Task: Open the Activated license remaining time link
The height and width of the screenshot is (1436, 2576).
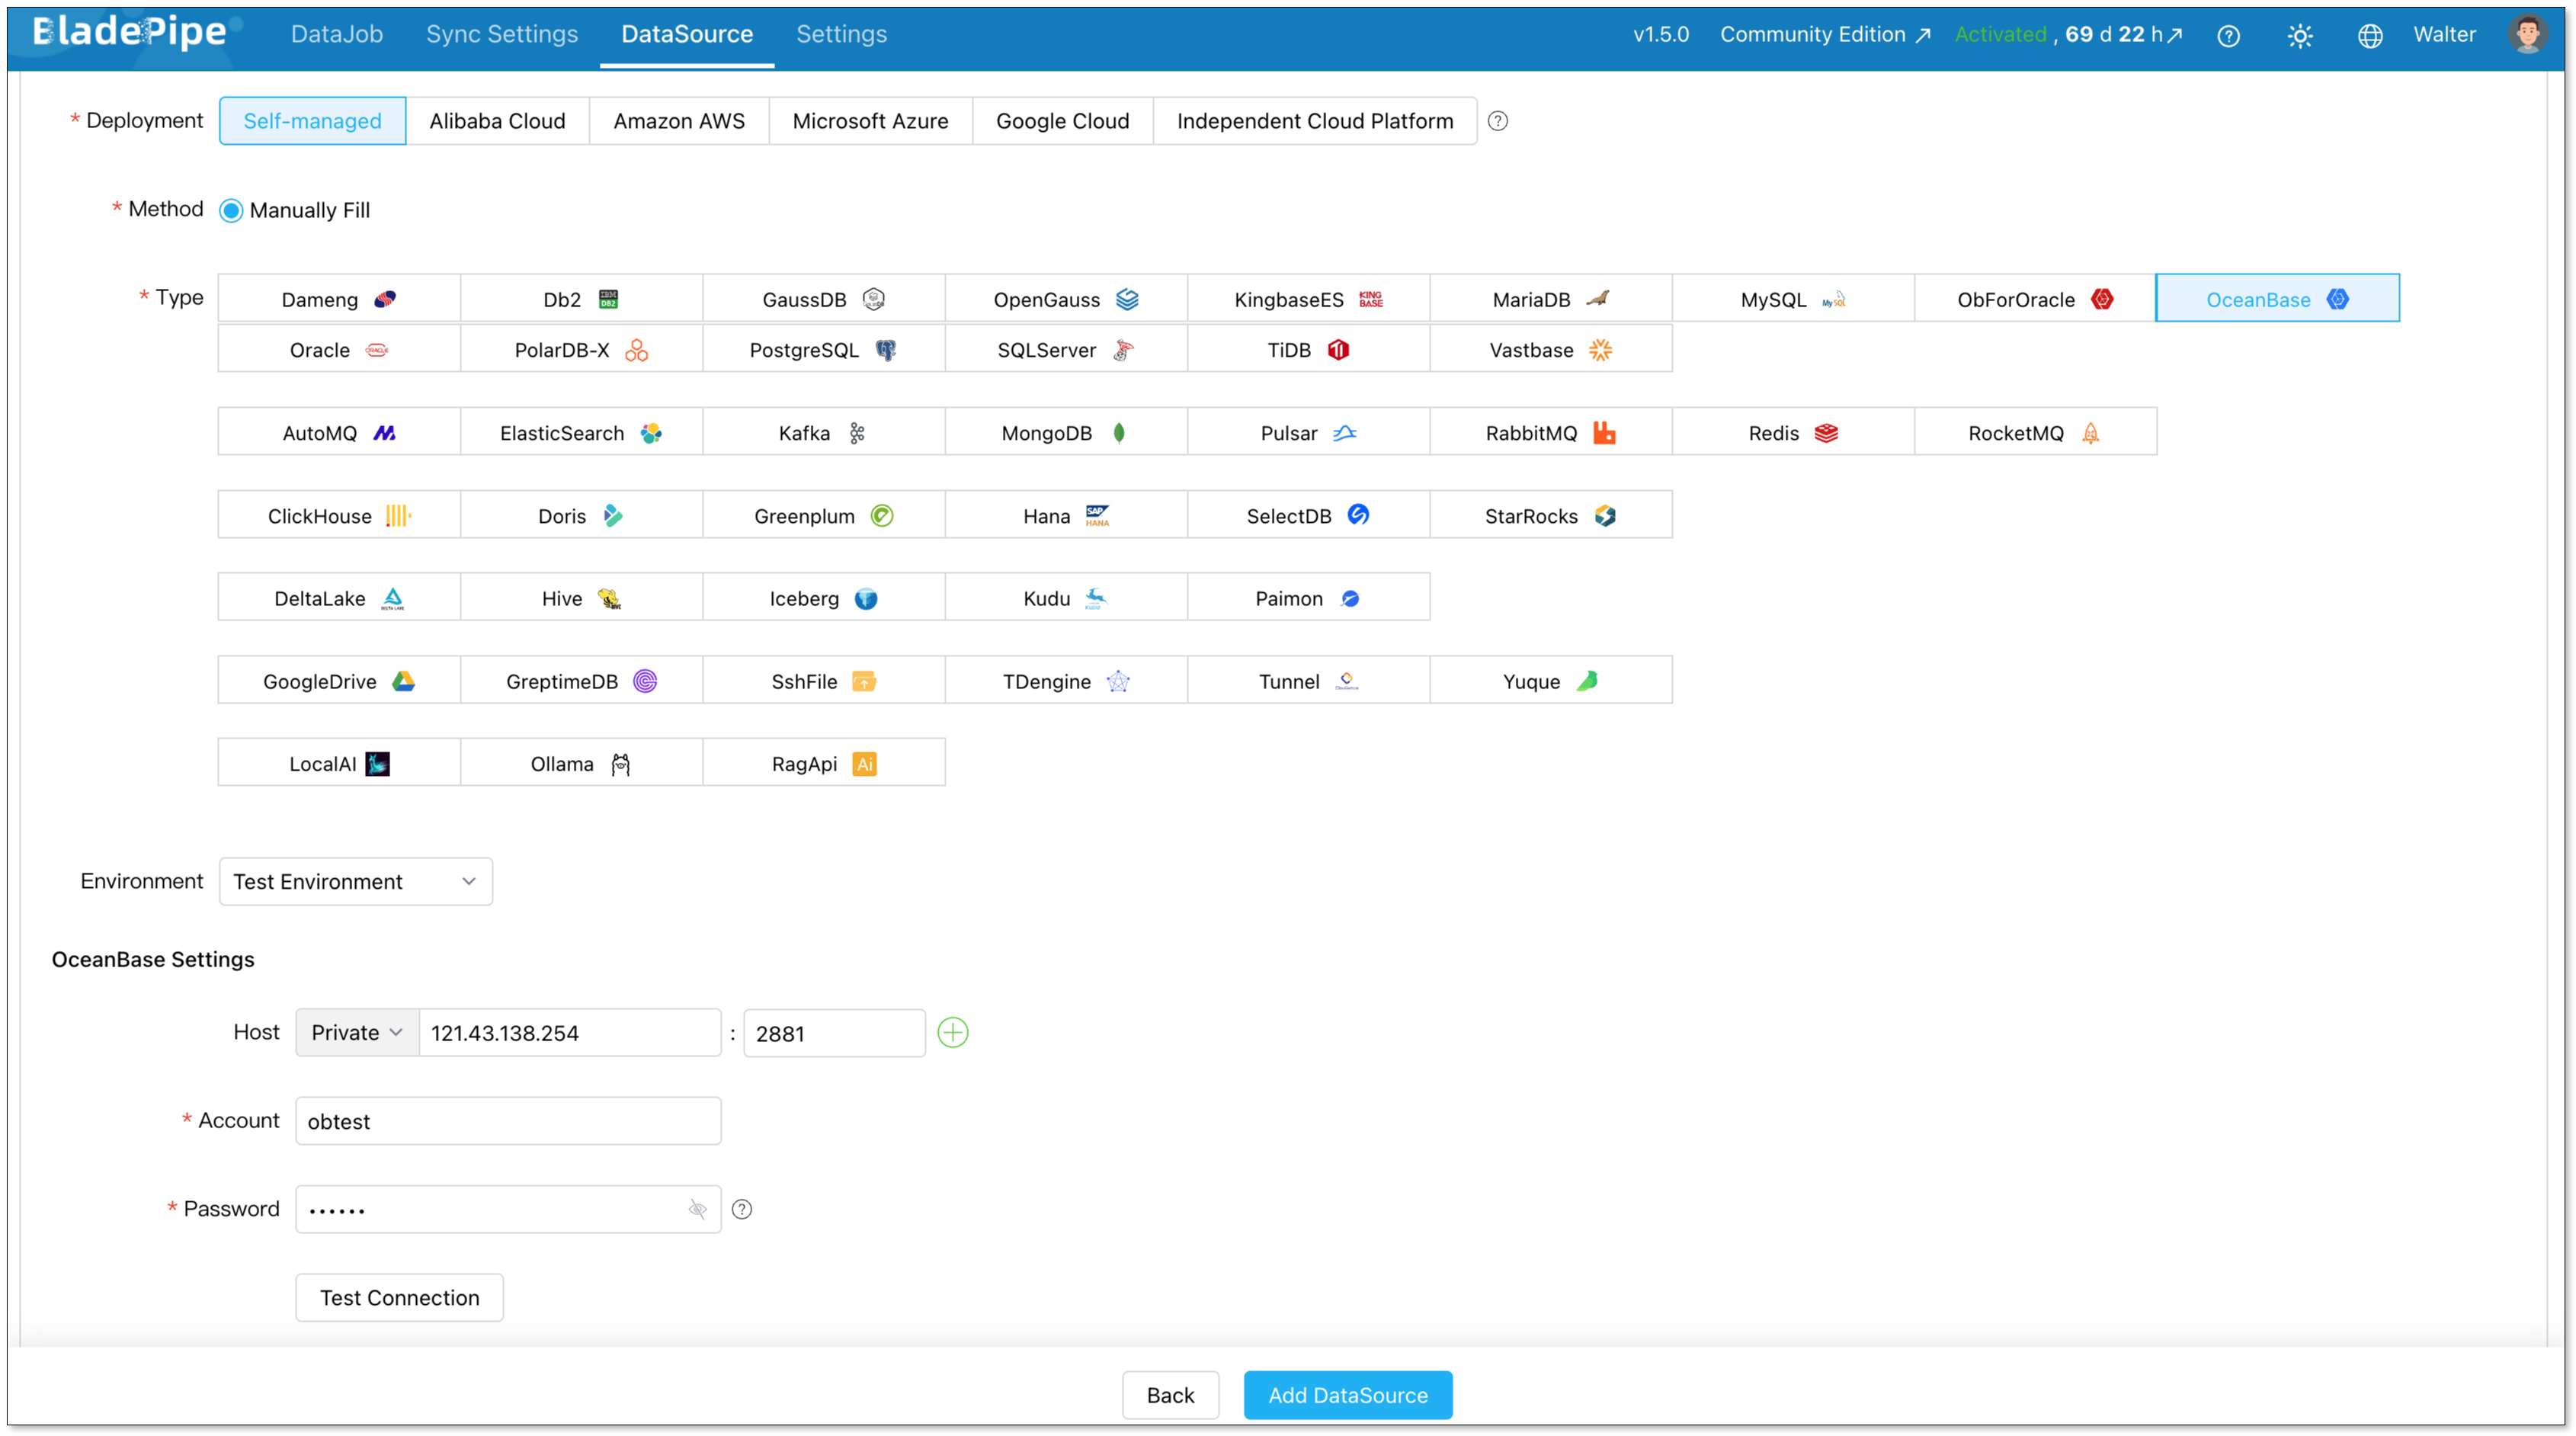Action: (2068, 35)
